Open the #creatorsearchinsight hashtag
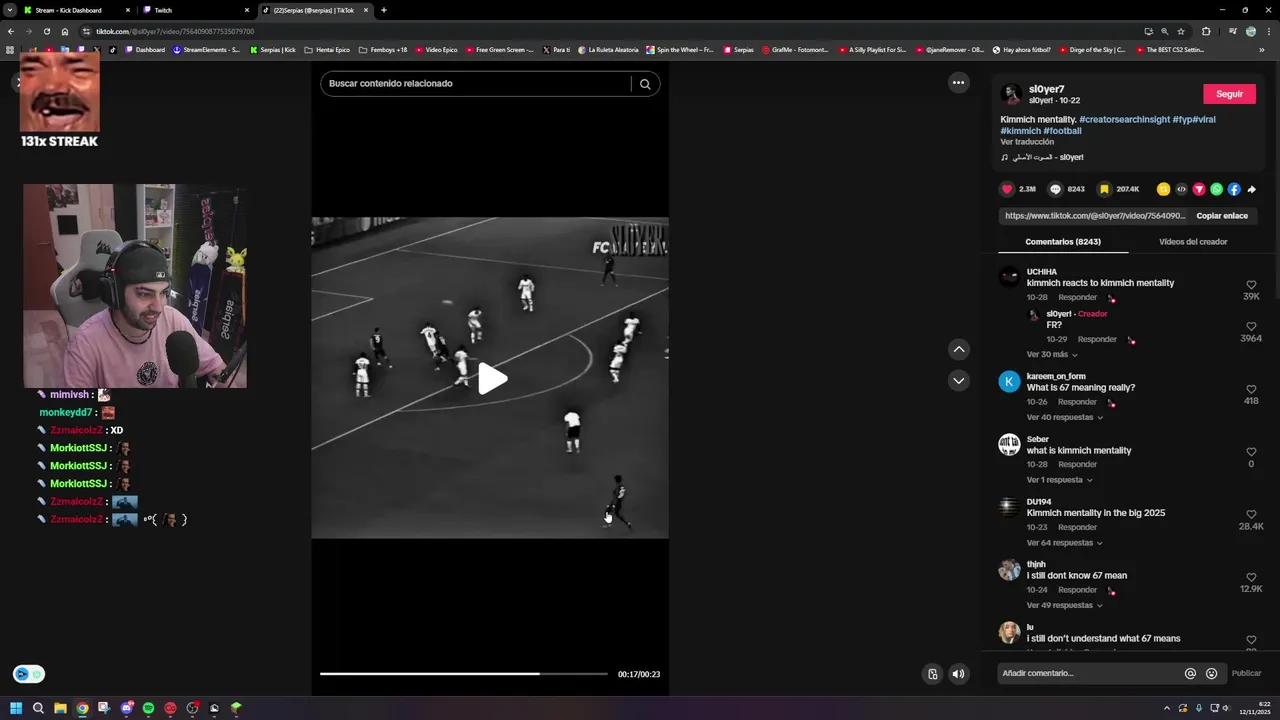This screenshot has width=1280, height=720. [x=1124, y=119]
